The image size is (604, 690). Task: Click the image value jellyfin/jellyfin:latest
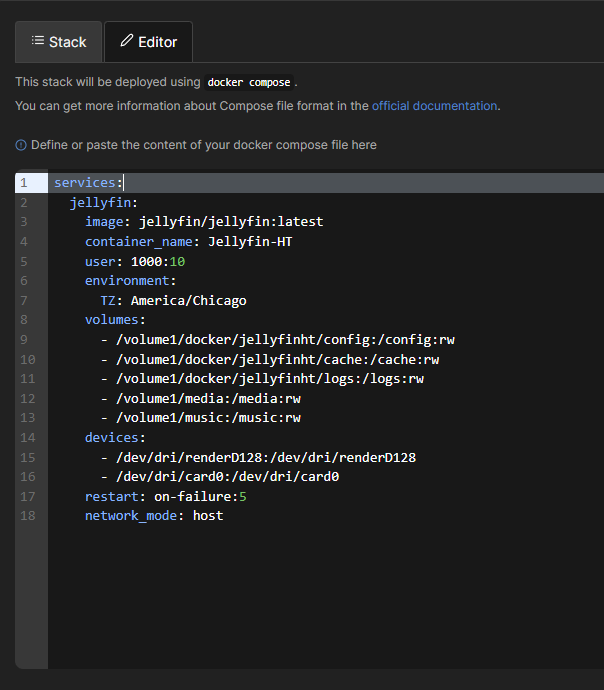tap(231, 222)
